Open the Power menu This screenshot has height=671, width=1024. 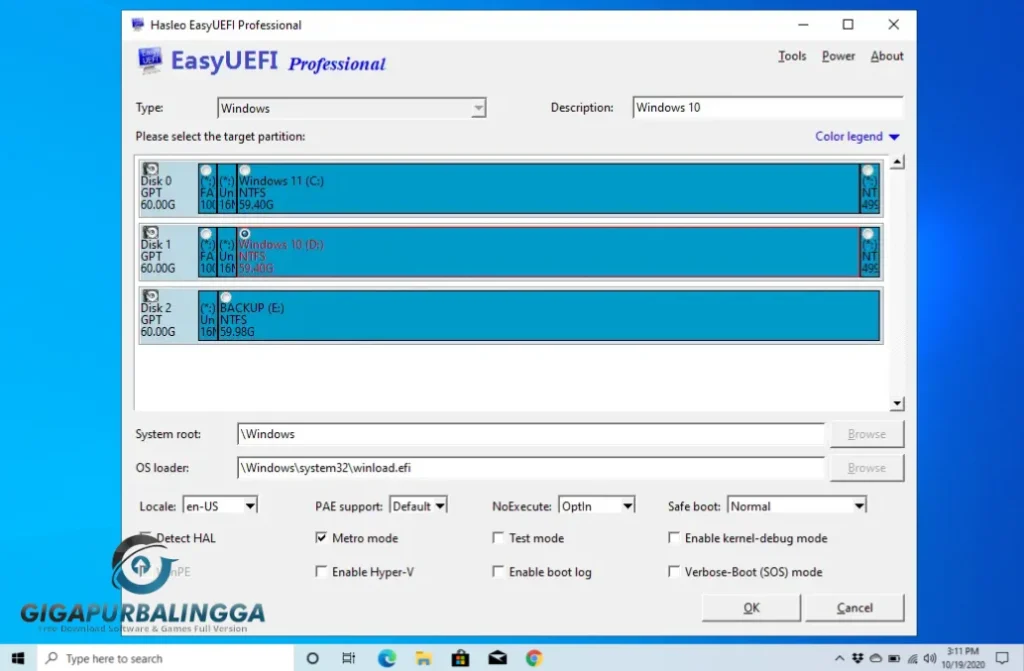point(838,56)
